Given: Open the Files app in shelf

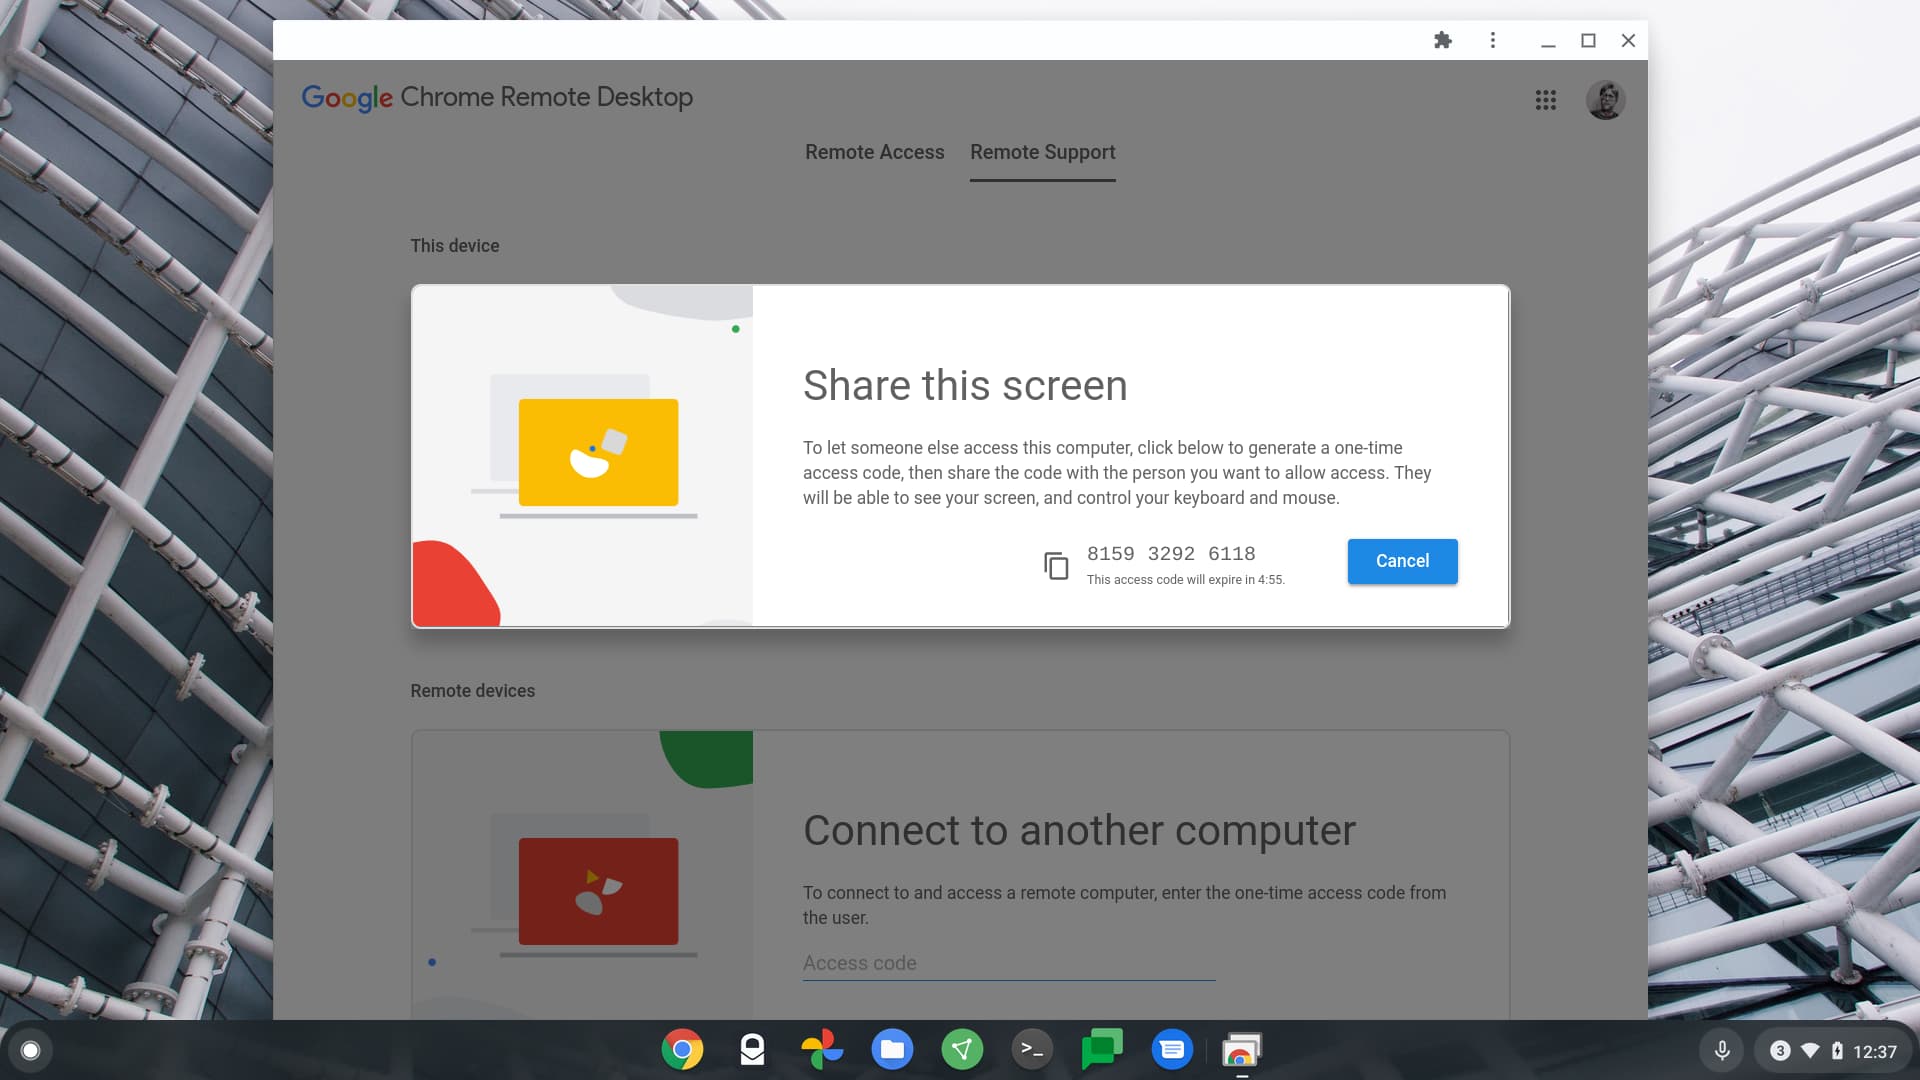Looking at the screenshot, I should (892, 1050).
